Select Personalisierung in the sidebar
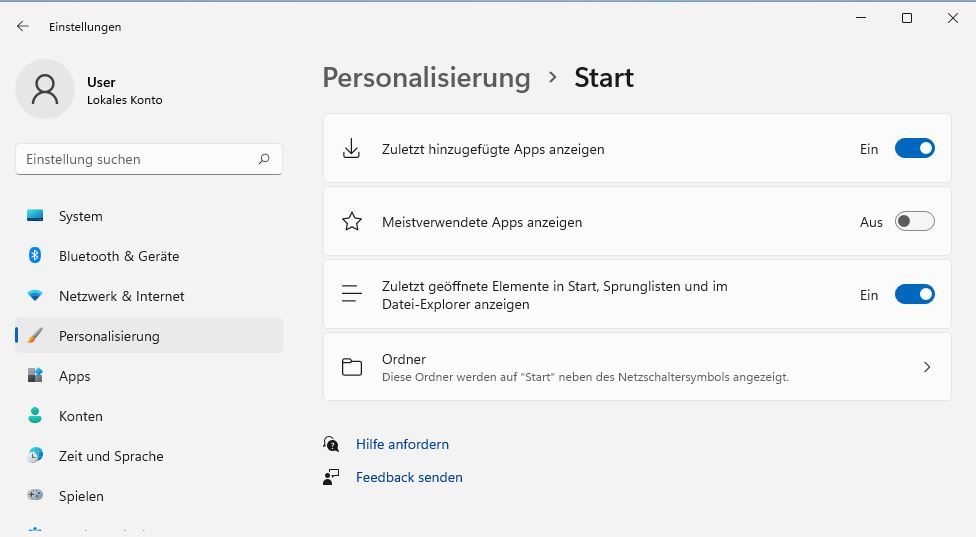The image size is (976, 537). [x=109, y=336]
